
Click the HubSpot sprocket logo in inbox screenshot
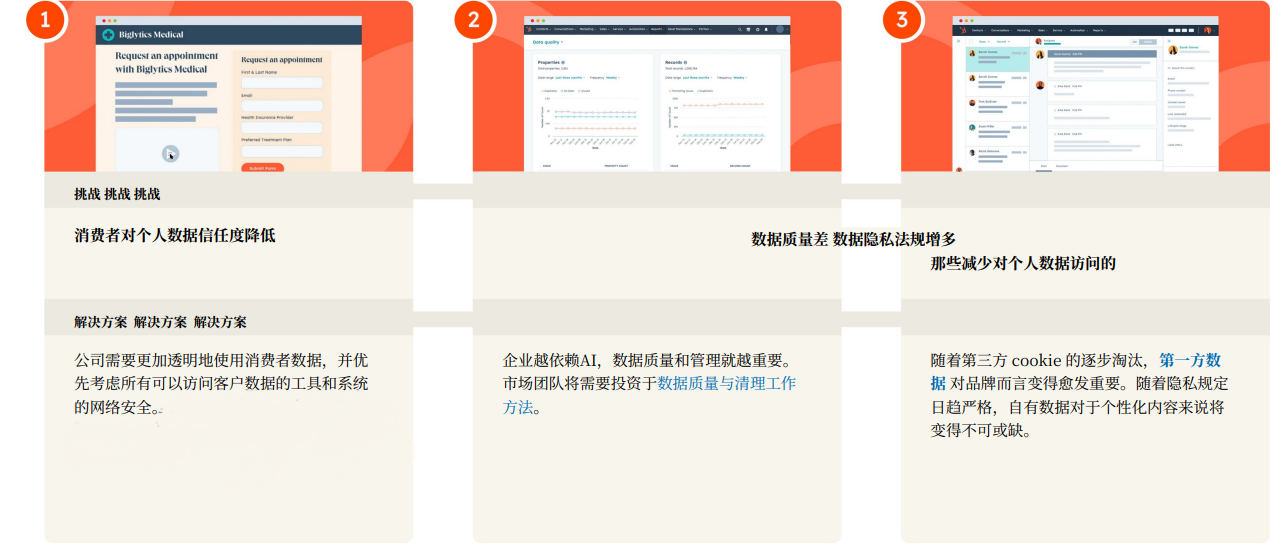click(x=962, y=30)
